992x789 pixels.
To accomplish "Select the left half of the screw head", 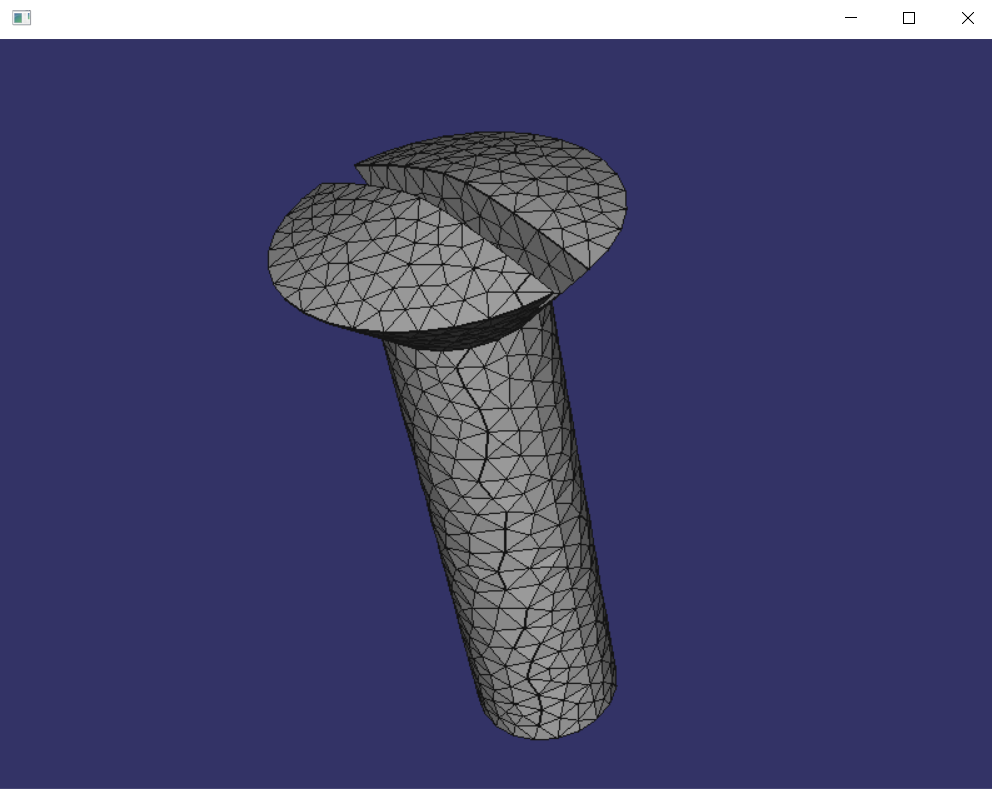I will [x=360, y=260].
